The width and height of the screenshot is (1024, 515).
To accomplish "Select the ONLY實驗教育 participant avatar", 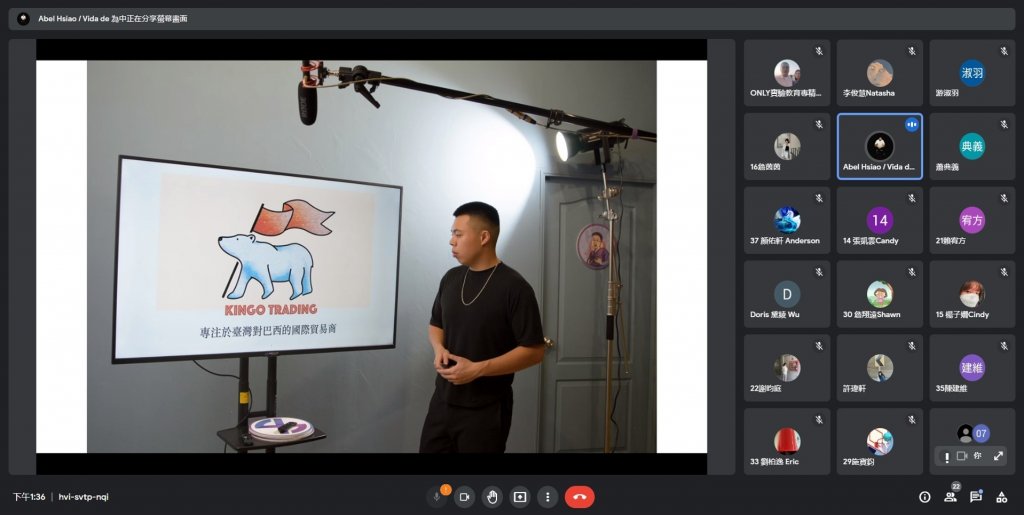I will point(787,73).
